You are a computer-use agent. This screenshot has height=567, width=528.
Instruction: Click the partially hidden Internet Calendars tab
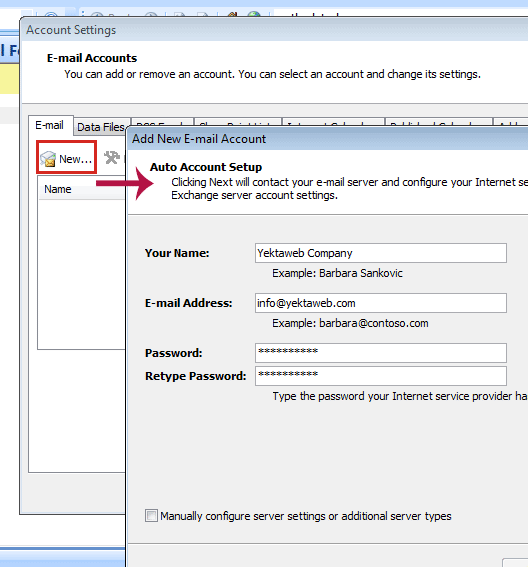pyautogui.click(x=333, y=122)
